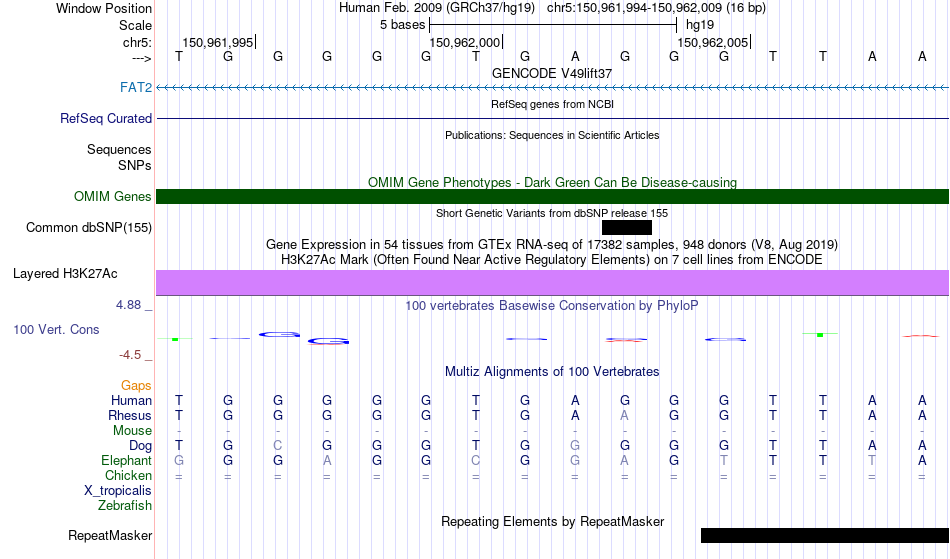The width and height of the screenshot is (950, 559).
Task: Click the first G in the Elephant row
Action: pos(179,460)
